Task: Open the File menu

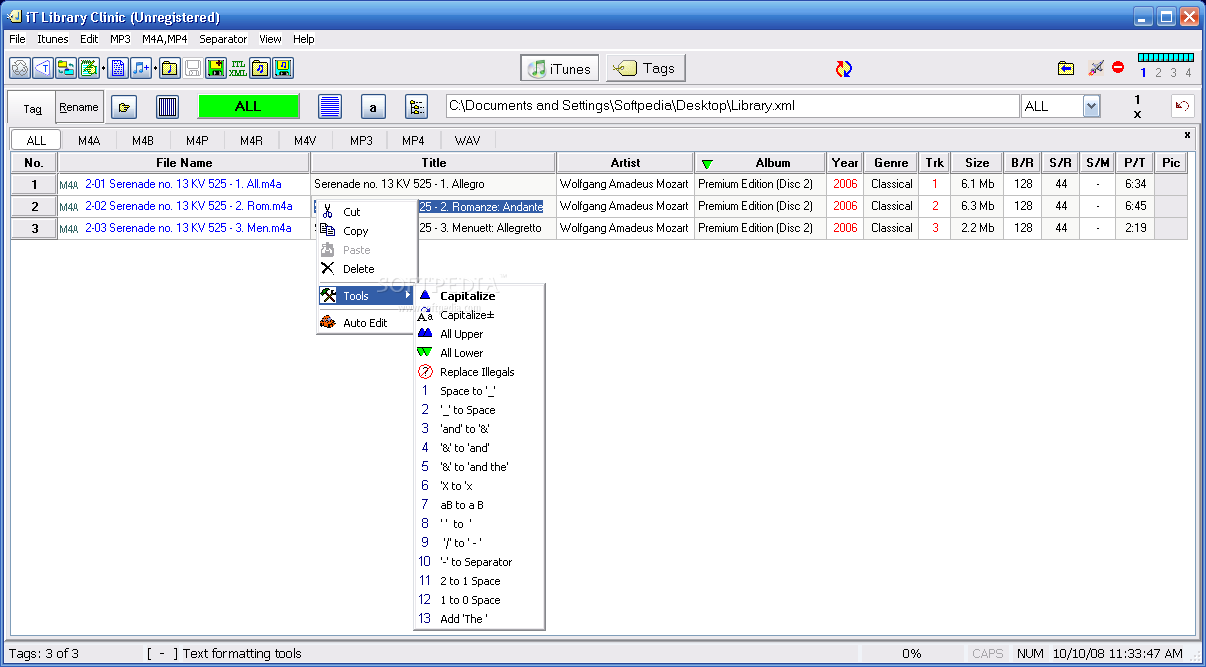Action: 17,39
